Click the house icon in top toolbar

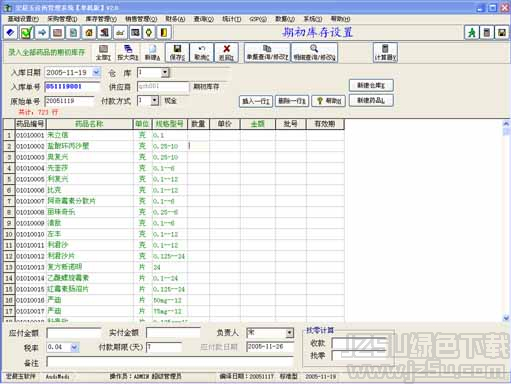point(89,32)
